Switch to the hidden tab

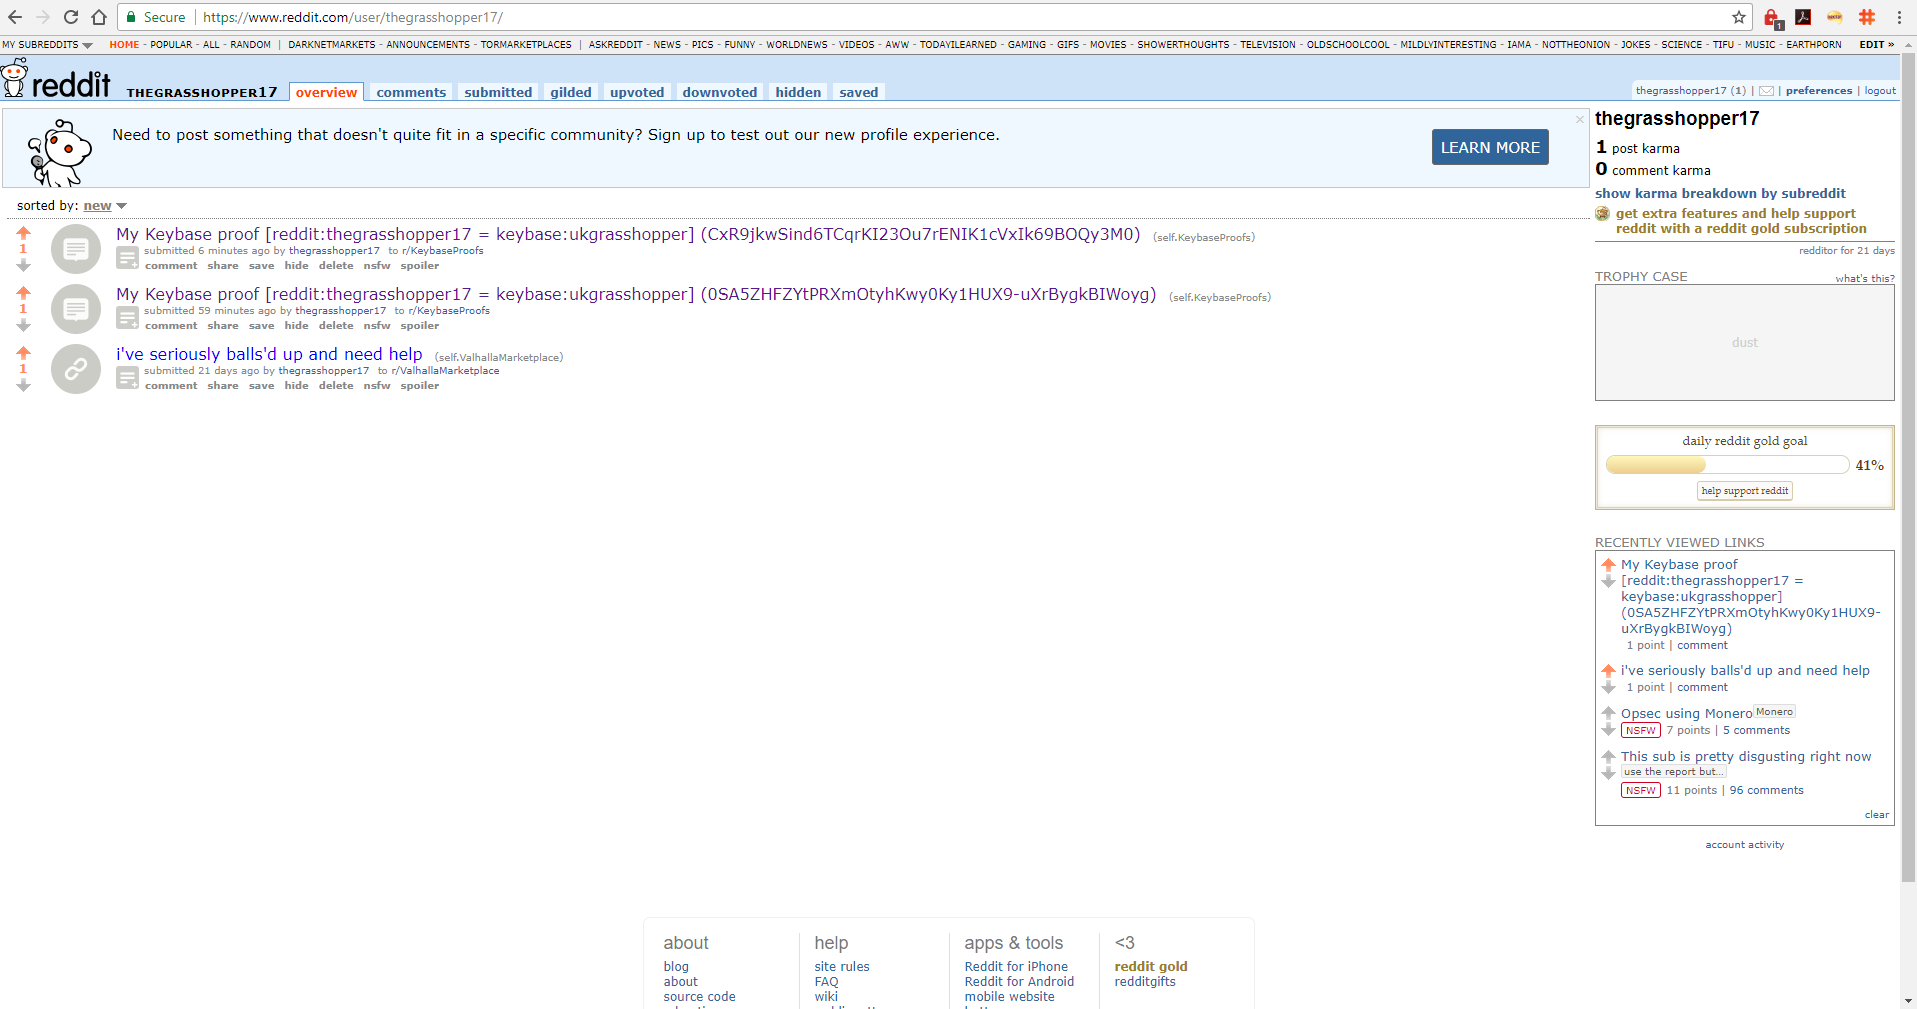click(798, 92)
